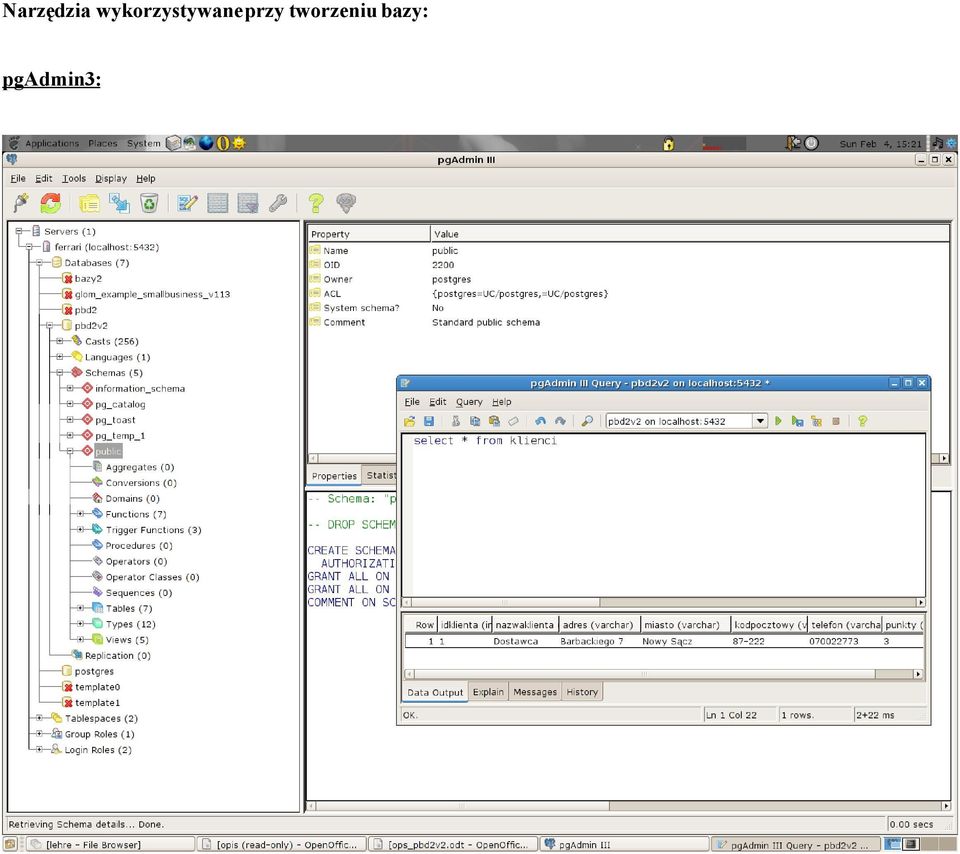
Task: Collapse the Servers (1) tree node
Action: 19,231
